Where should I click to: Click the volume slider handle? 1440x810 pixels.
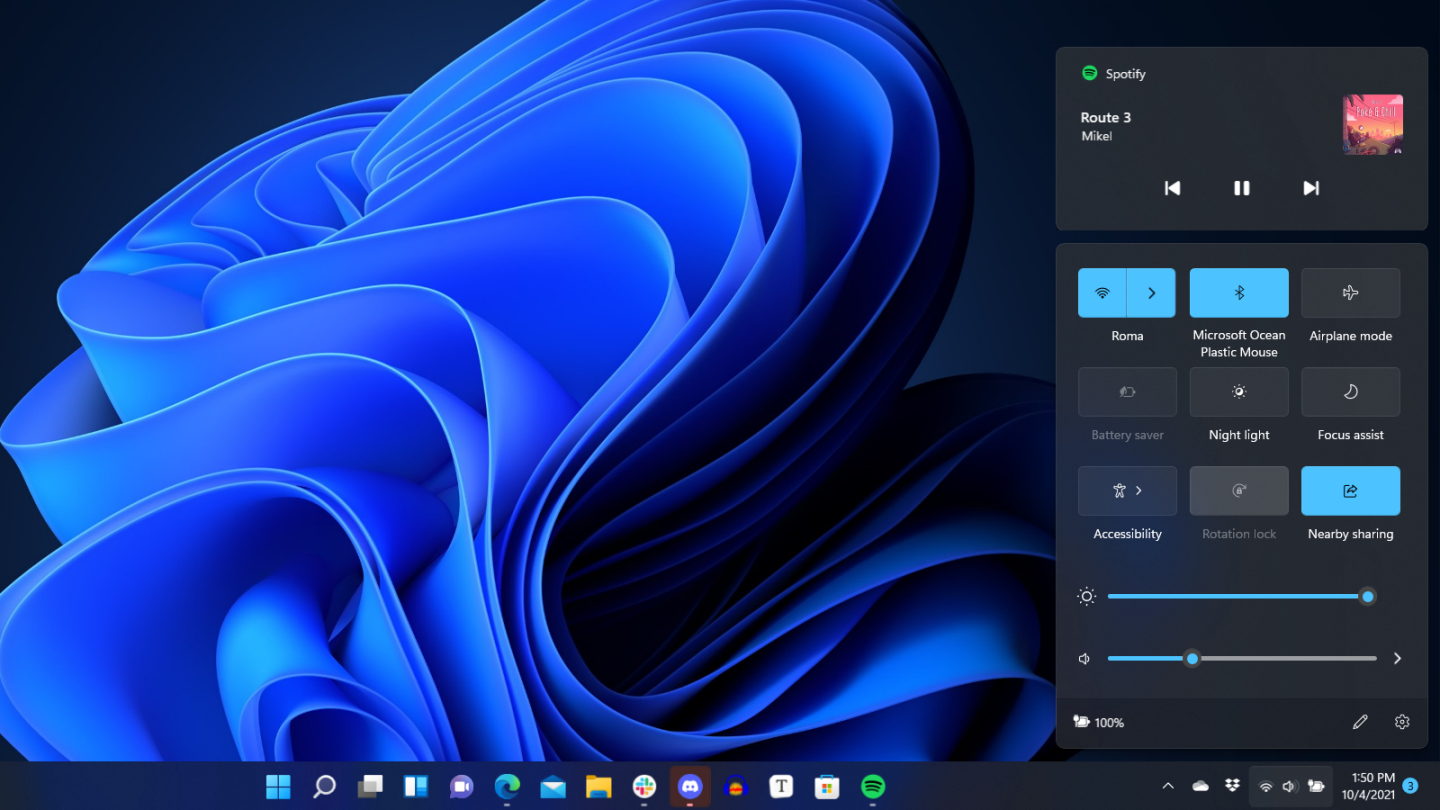click(x=1192, y=658)
